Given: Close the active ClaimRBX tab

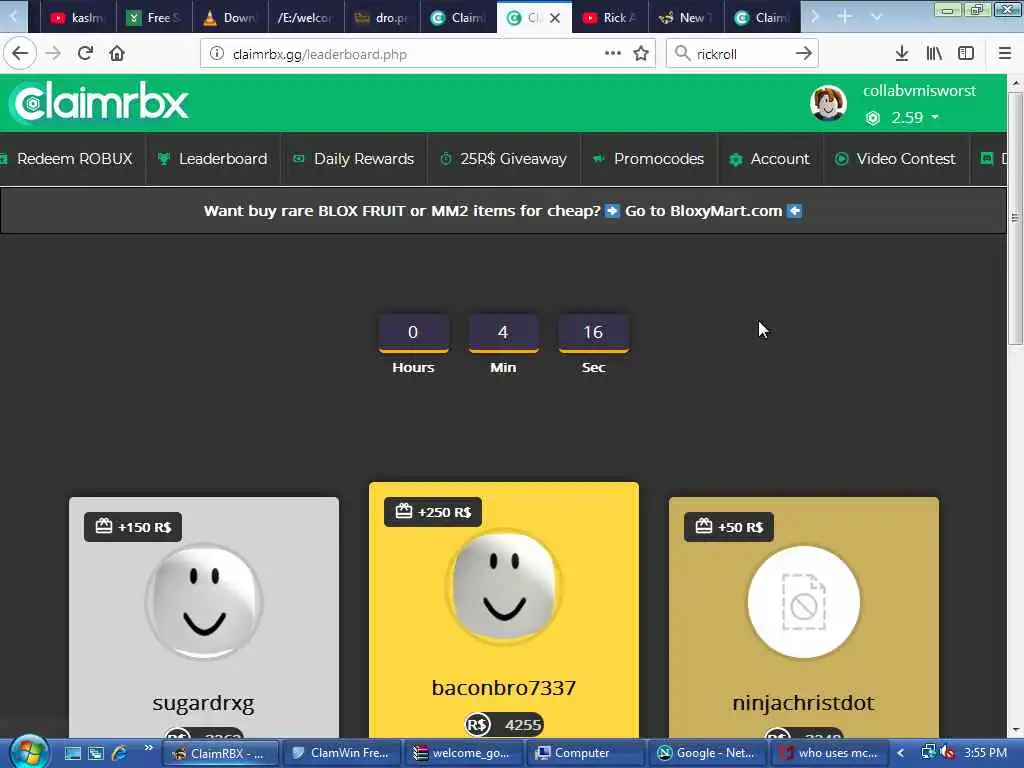Looking at the screenshot, I should point(555,18).
